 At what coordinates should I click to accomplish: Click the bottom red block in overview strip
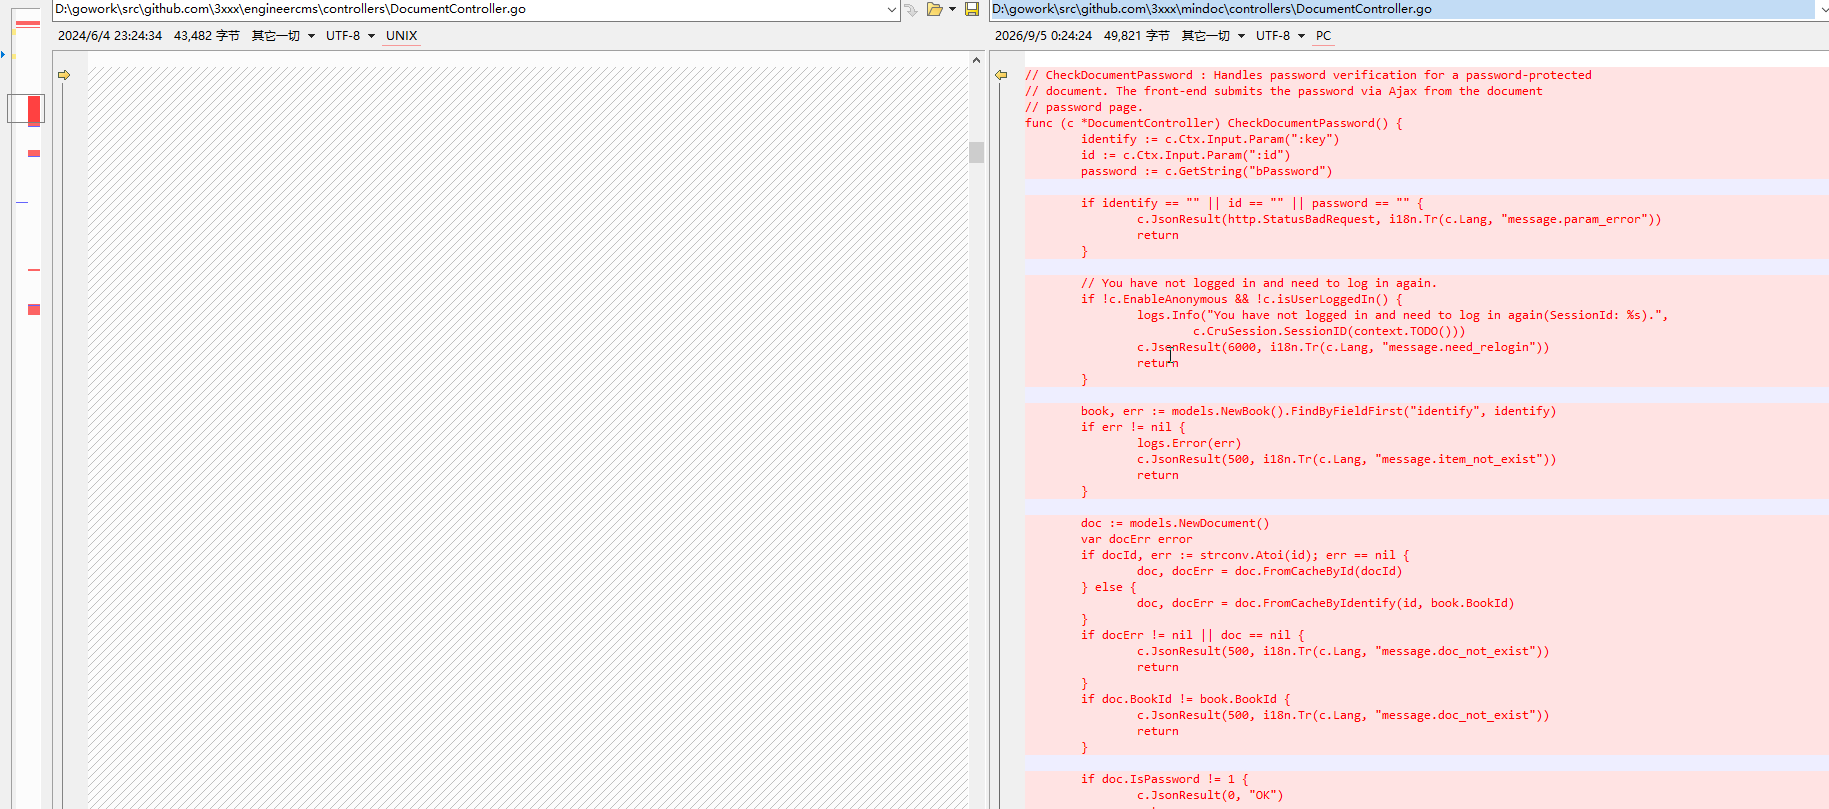click(x=34, y=310)
